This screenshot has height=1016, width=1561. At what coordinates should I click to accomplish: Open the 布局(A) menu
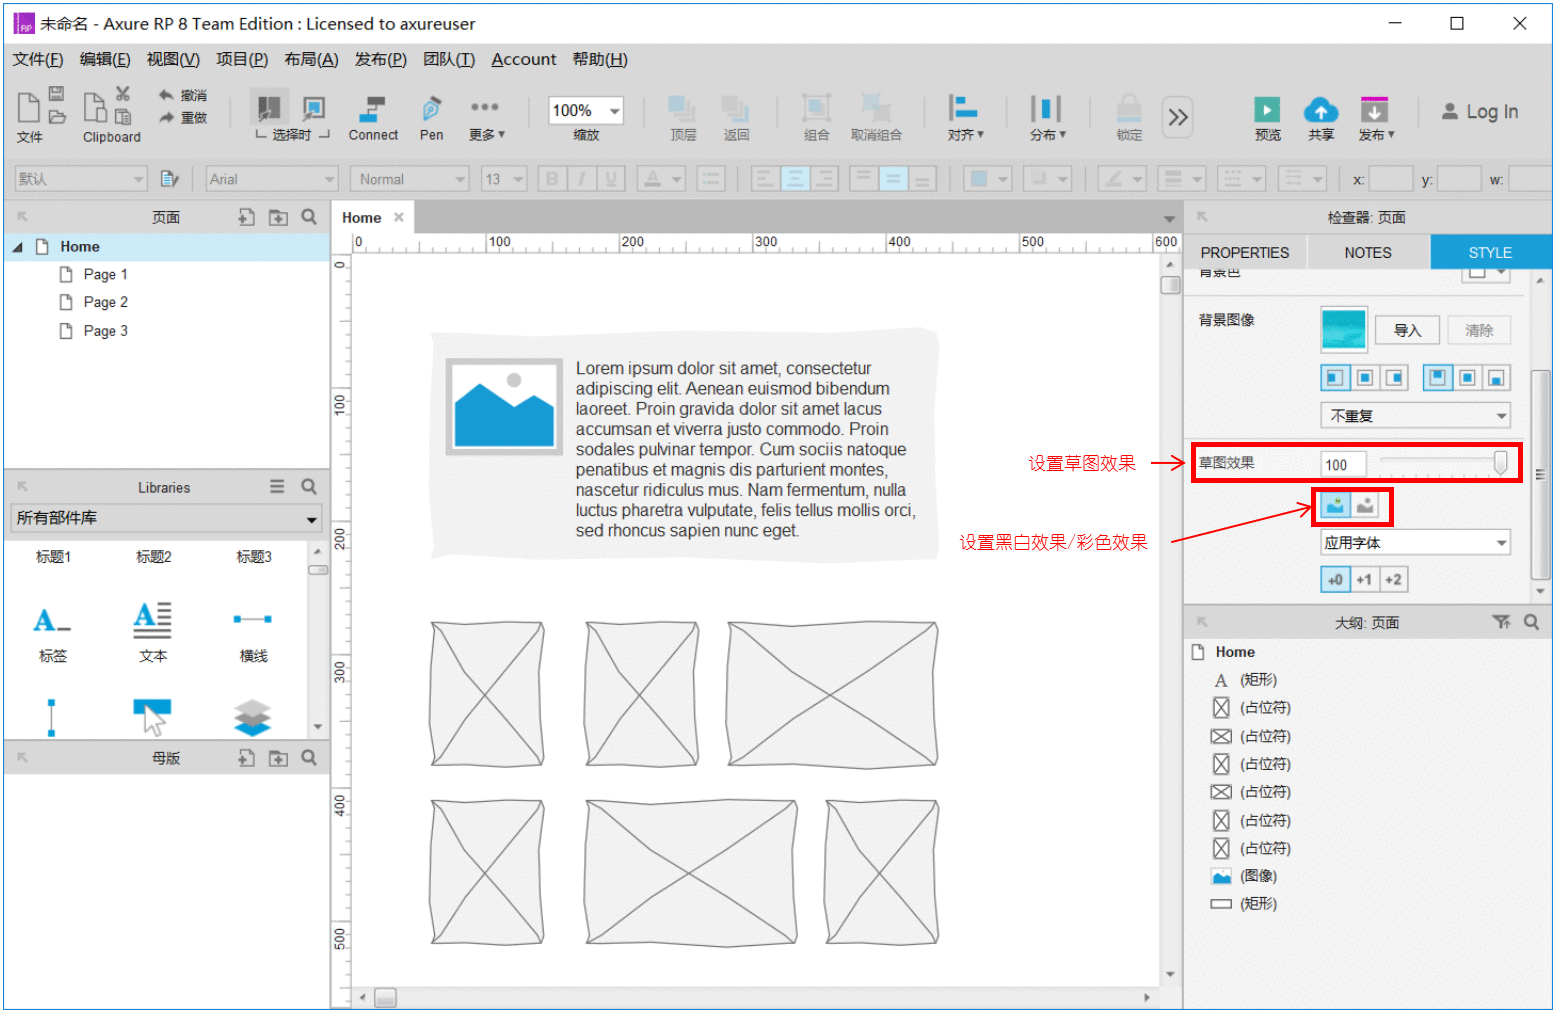[x=311, y=59]
